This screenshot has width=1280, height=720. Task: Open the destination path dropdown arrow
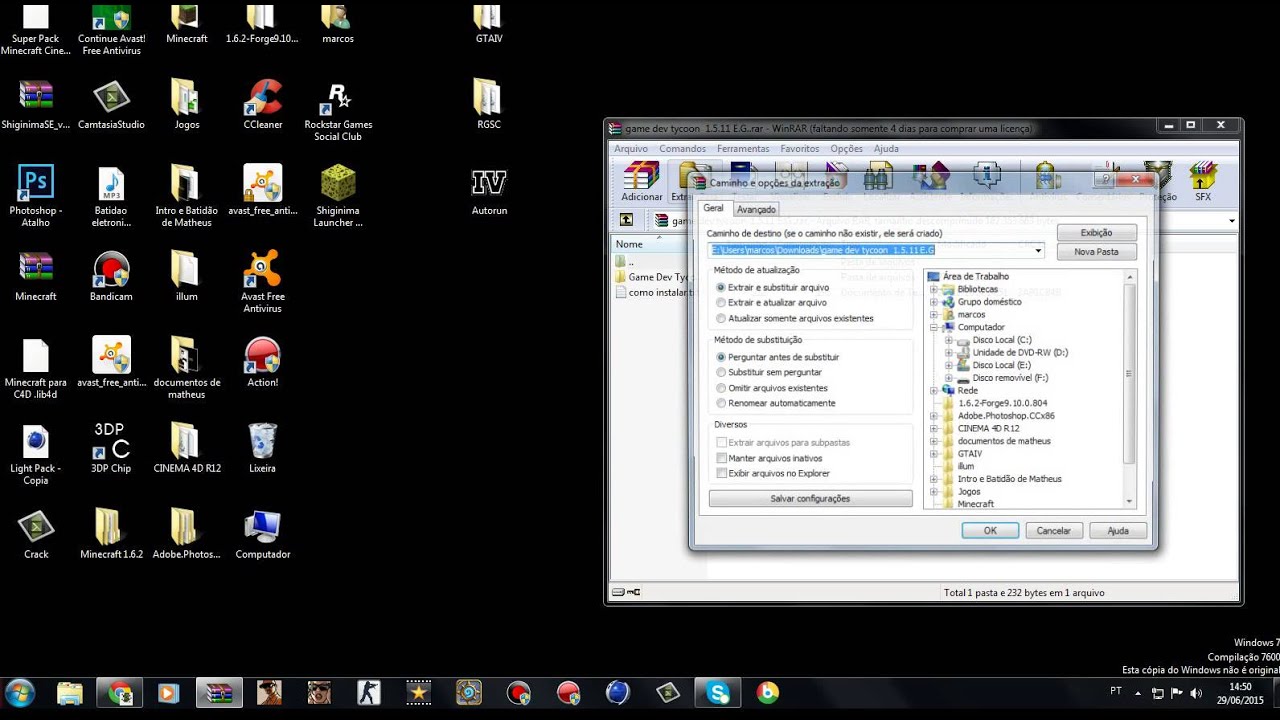[1038, 250]
